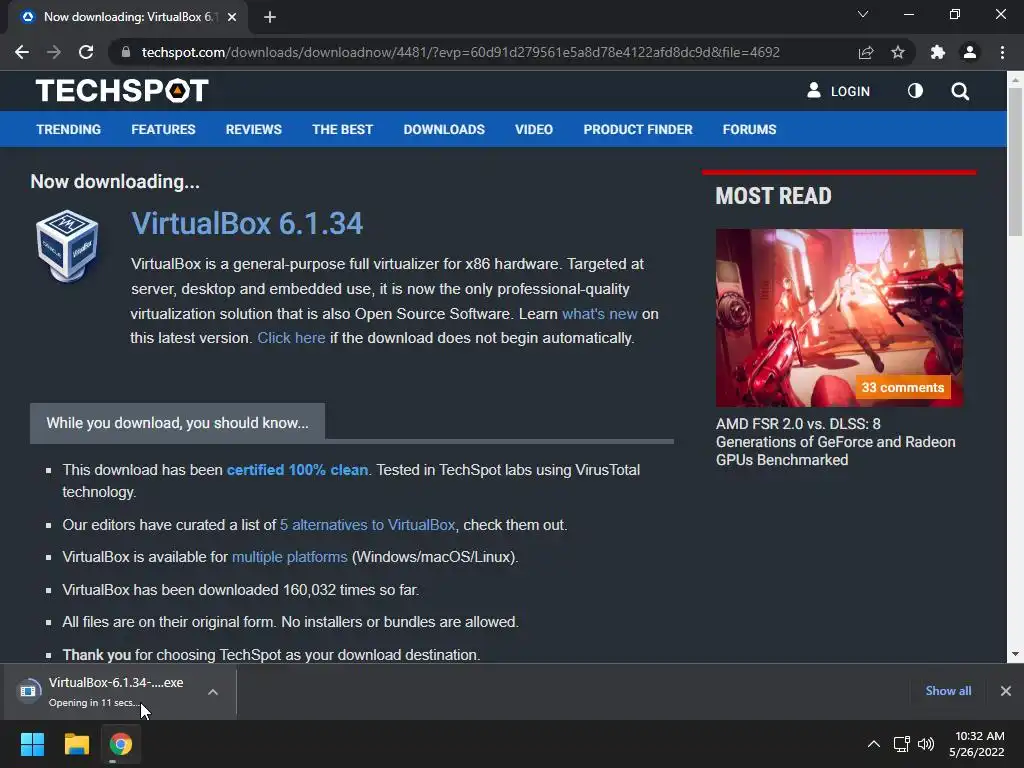Open the VIDEO menu item

click(534, 129)
